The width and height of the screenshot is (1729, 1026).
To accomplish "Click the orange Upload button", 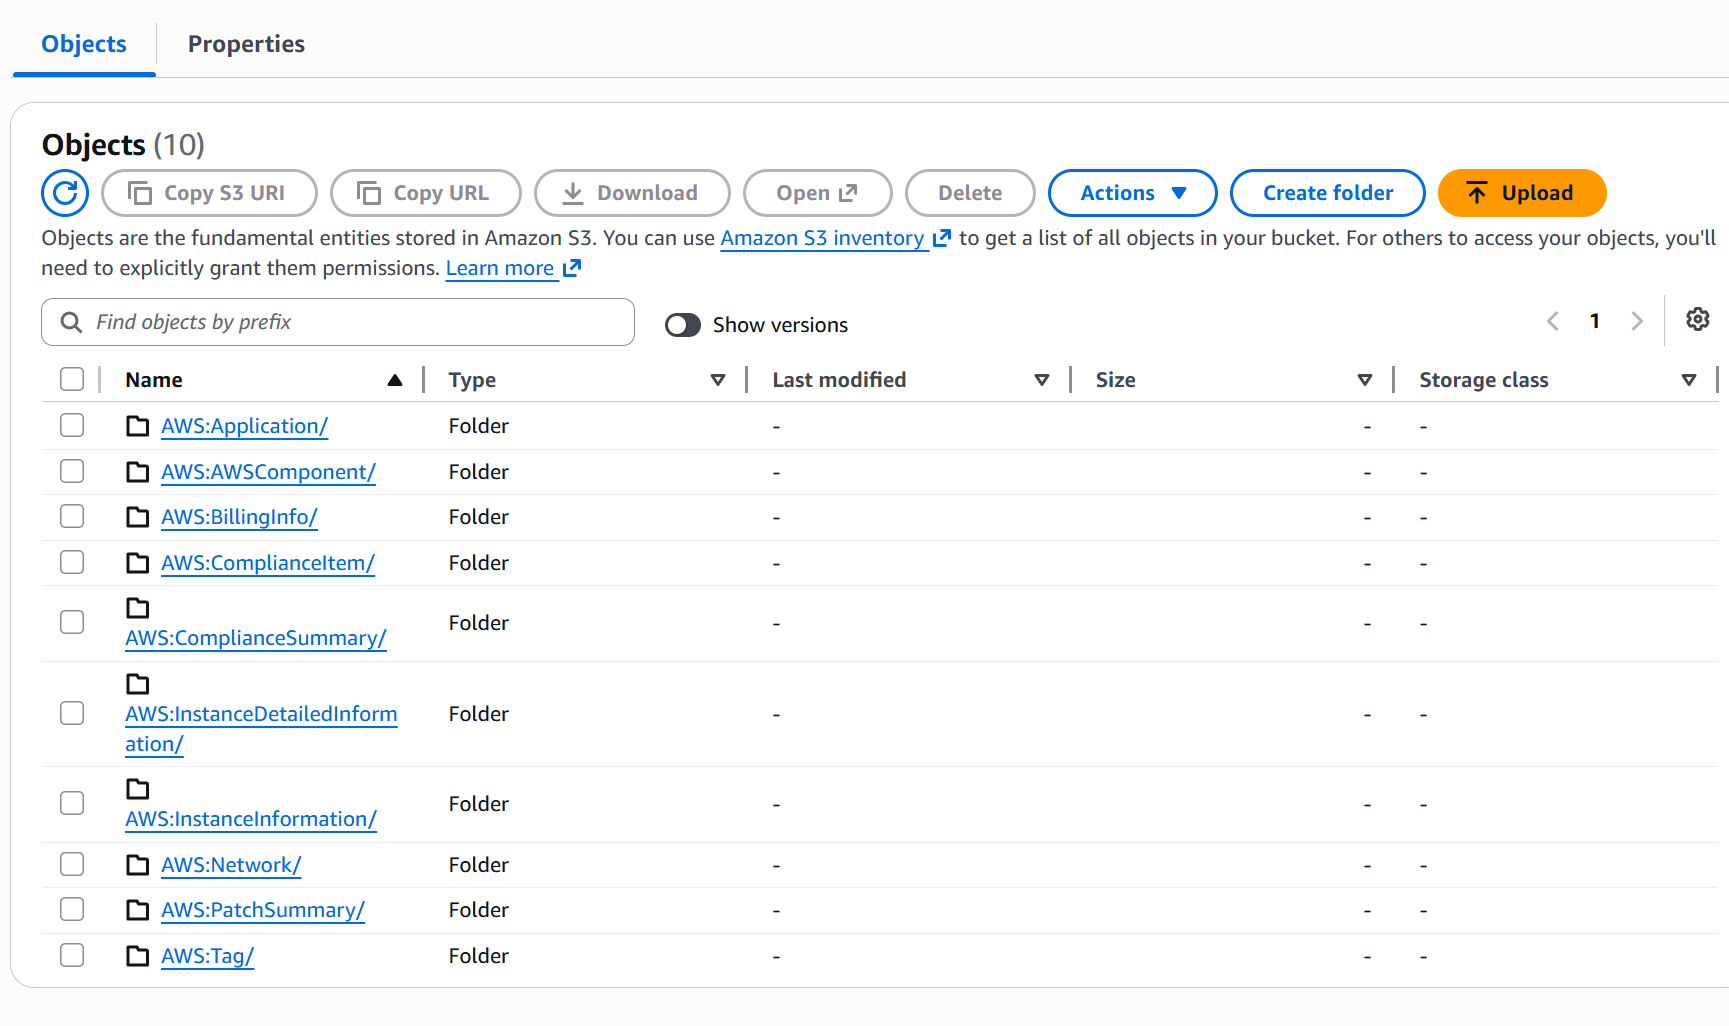I will click(1522, 193).
